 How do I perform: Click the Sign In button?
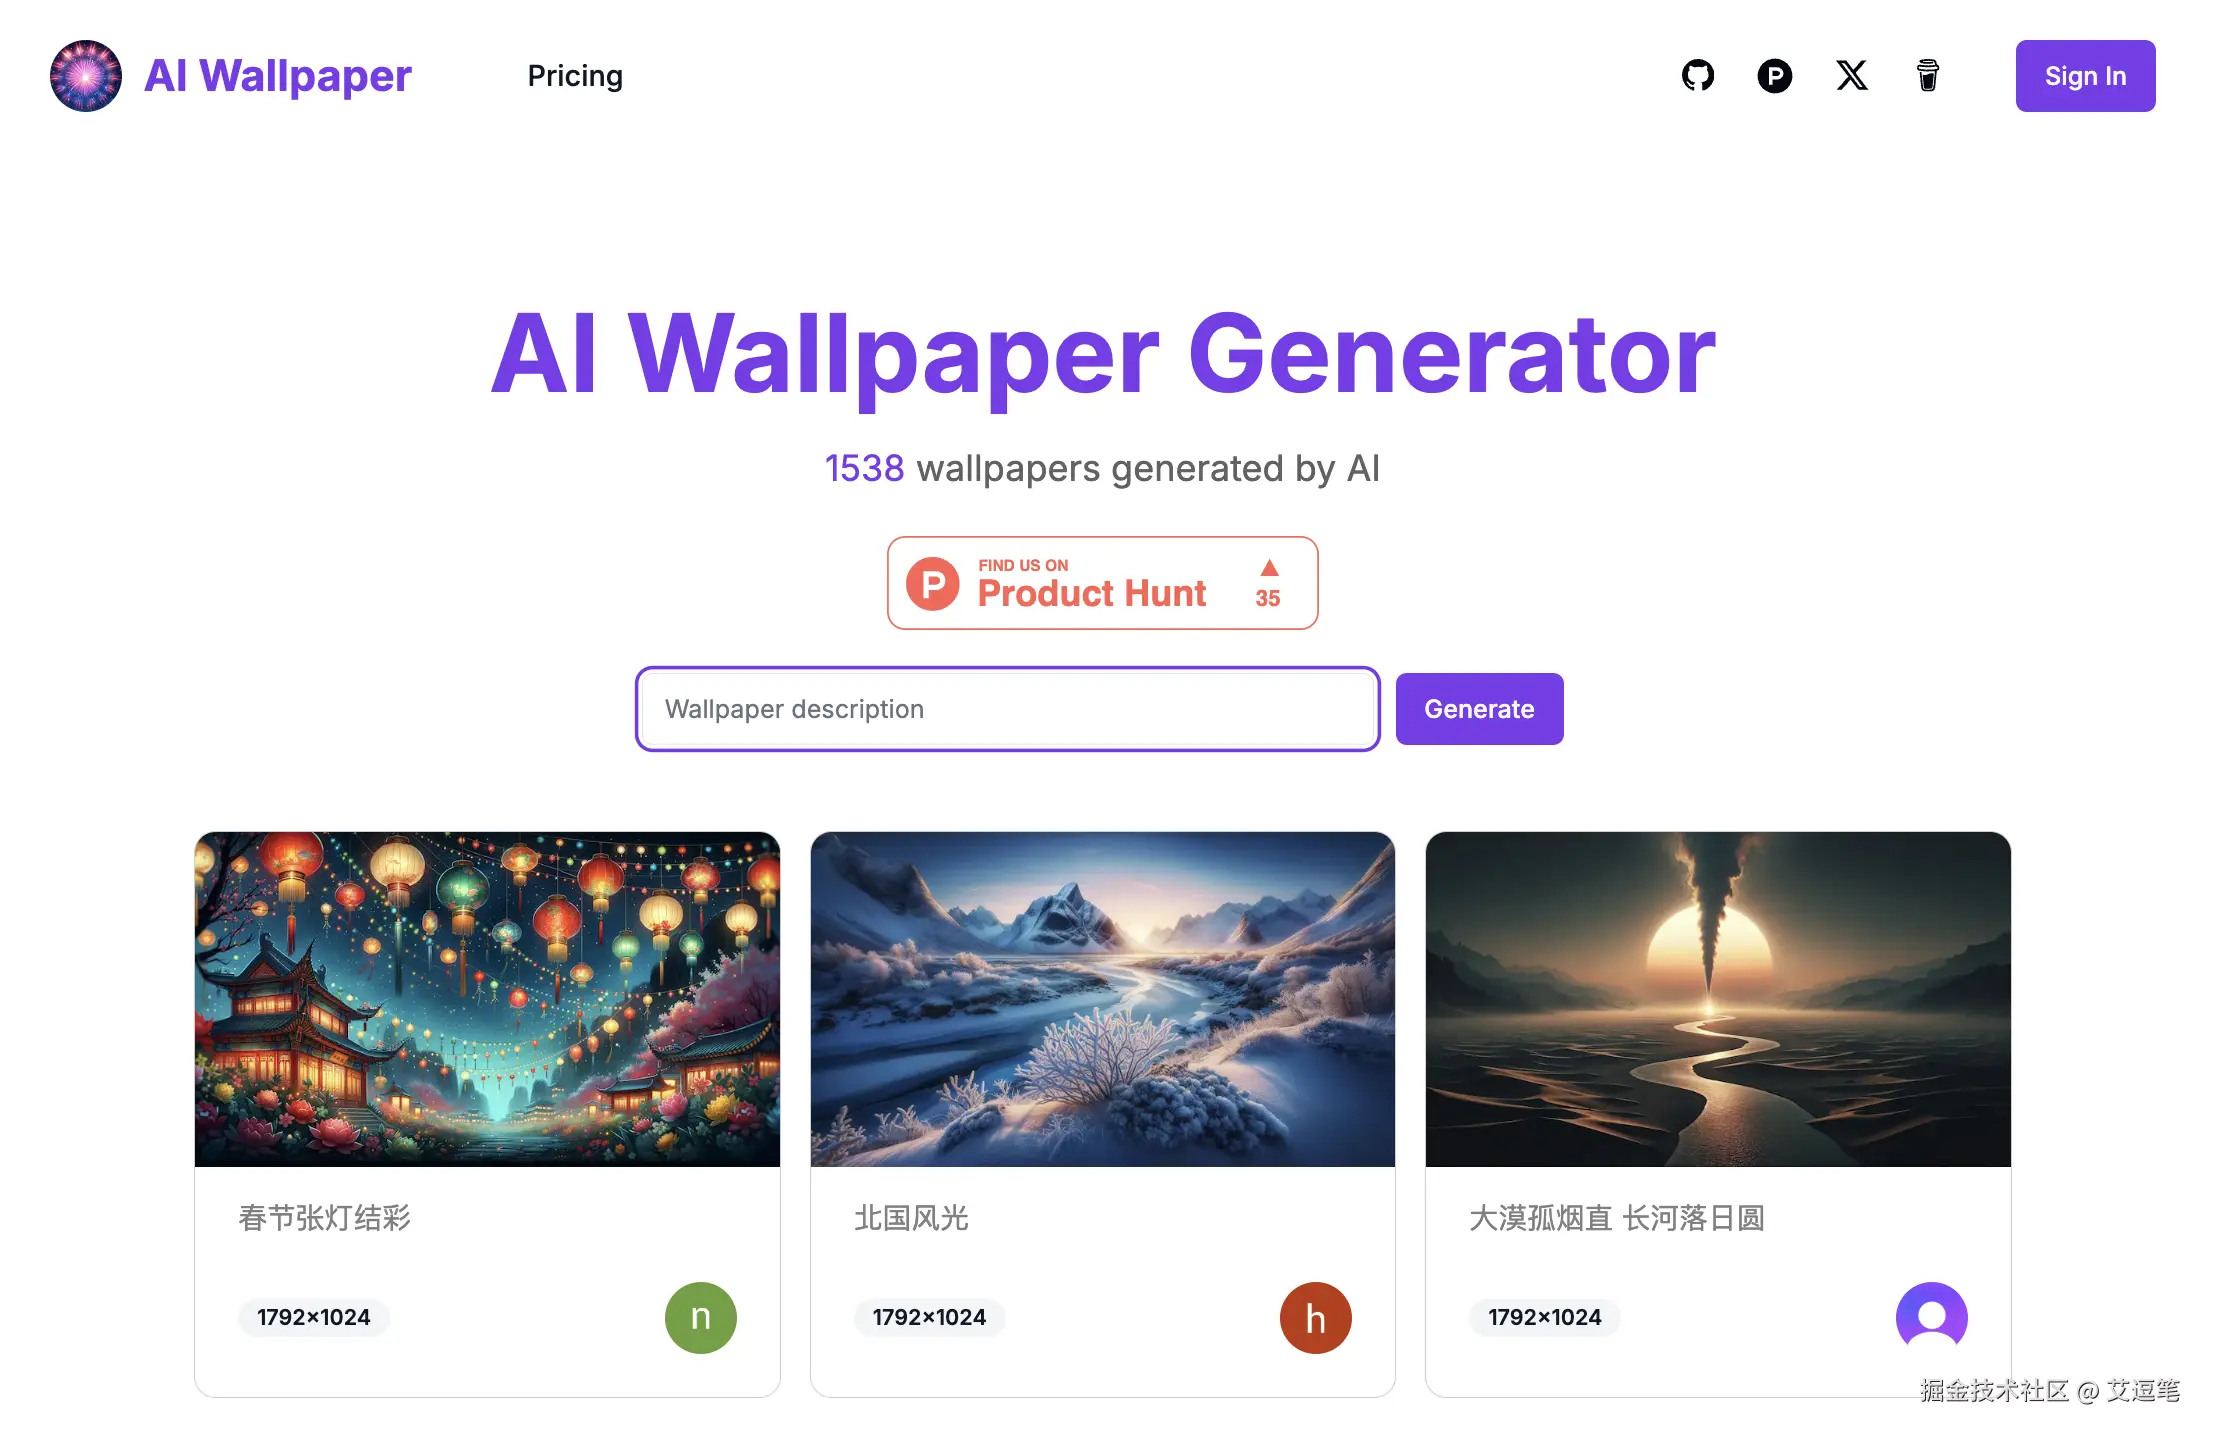coord(2086,76)
